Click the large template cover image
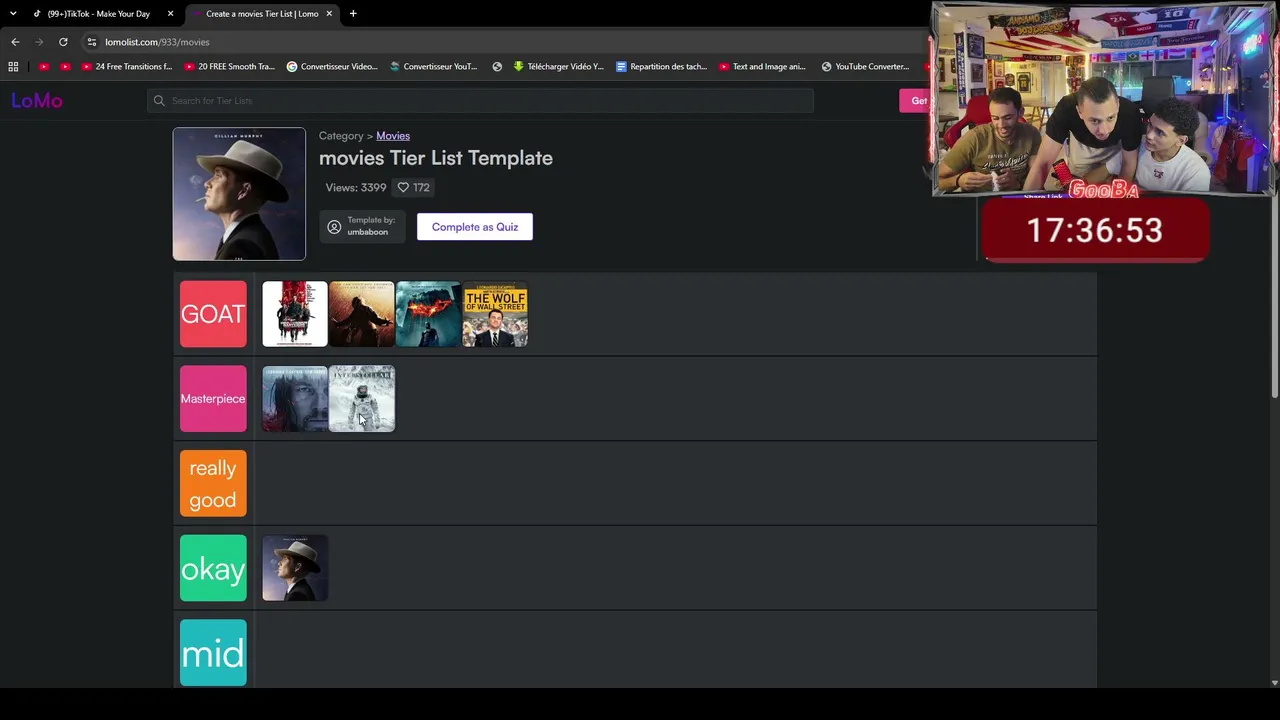The width and height of the screenshot is (1280, 720). (x=239, y=194)
